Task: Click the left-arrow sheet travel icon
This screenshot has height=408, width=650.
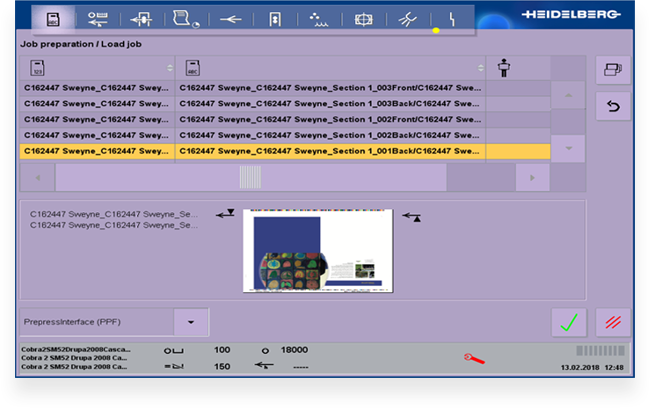Action: tap(230, 19)
